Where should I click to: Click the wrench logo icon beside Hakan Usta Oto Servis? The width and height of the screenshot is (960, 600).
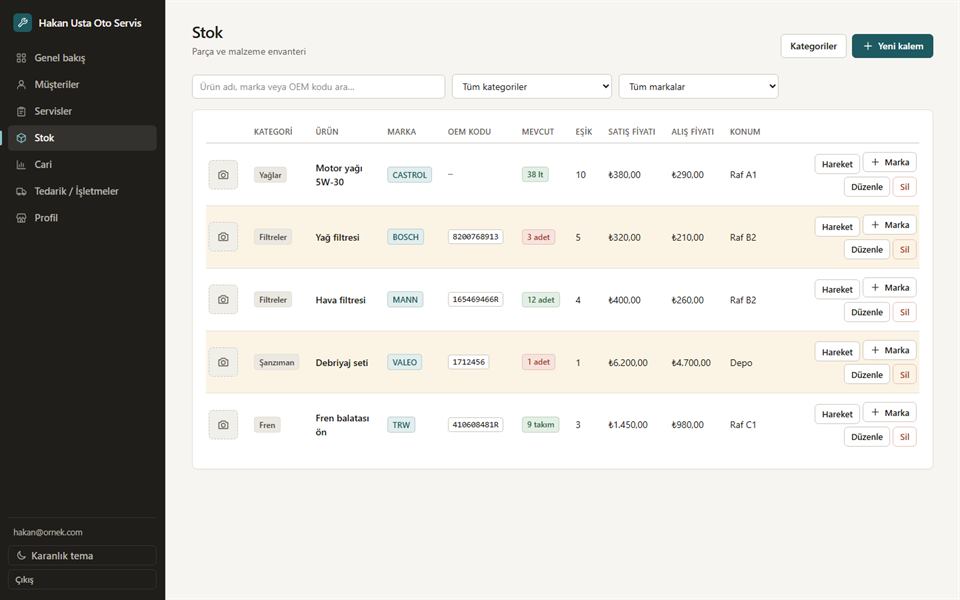pyautogui.click(x=23, y=23)
